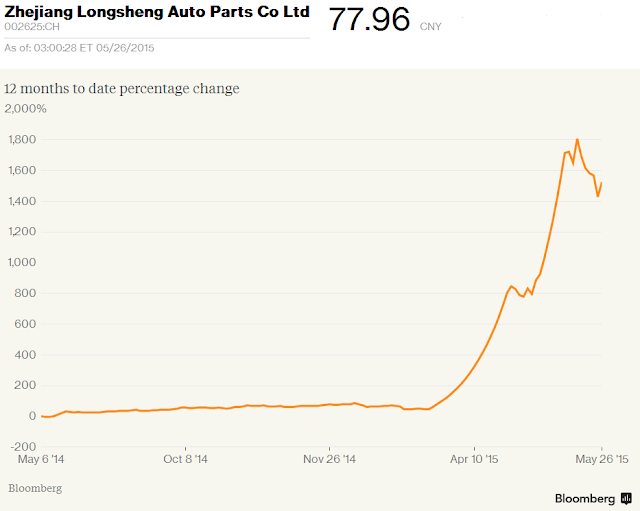The image size is (640, 511).
Task: Click the chart subtitle 12 months to date
Action: point(122,89)
